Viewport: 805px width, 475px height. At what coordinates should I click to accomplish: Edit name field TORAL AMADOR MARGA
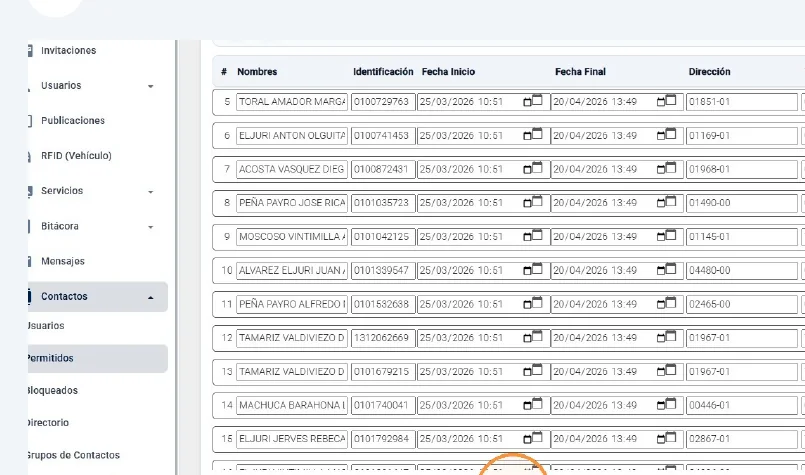coord(292,102)
